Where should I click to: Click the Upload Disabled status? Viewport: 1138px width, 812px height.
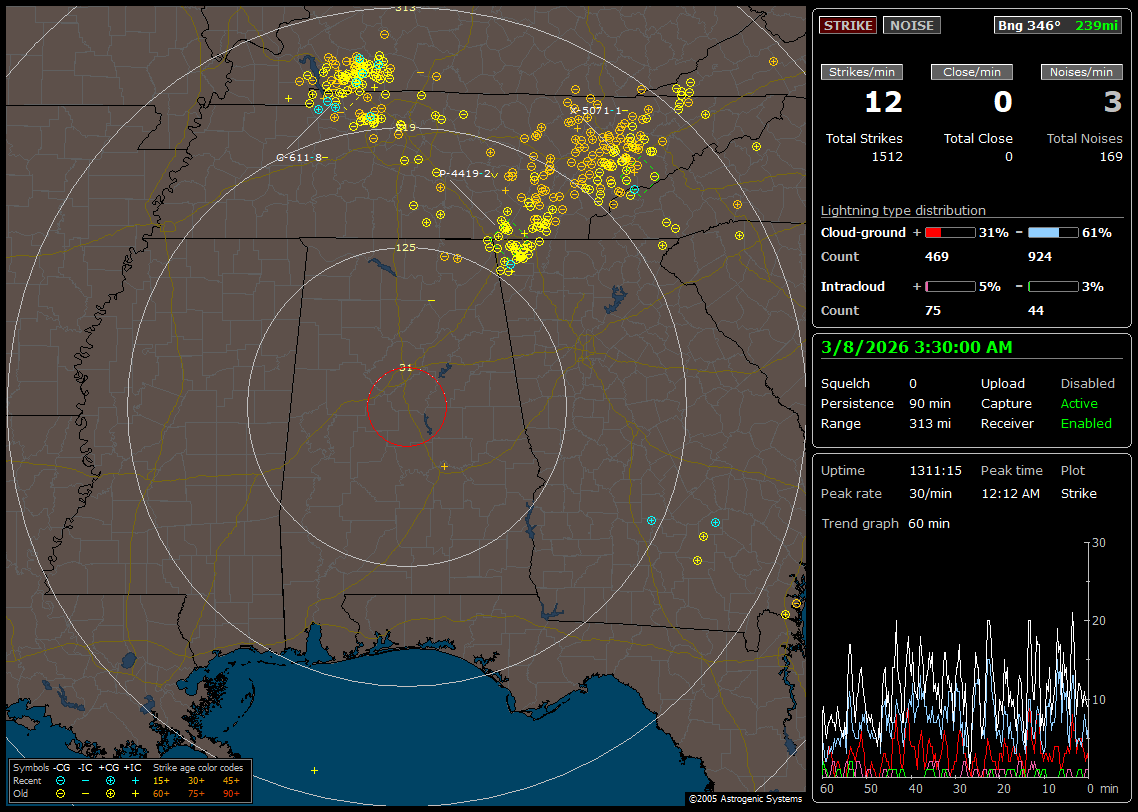(x=1087, y=383)
